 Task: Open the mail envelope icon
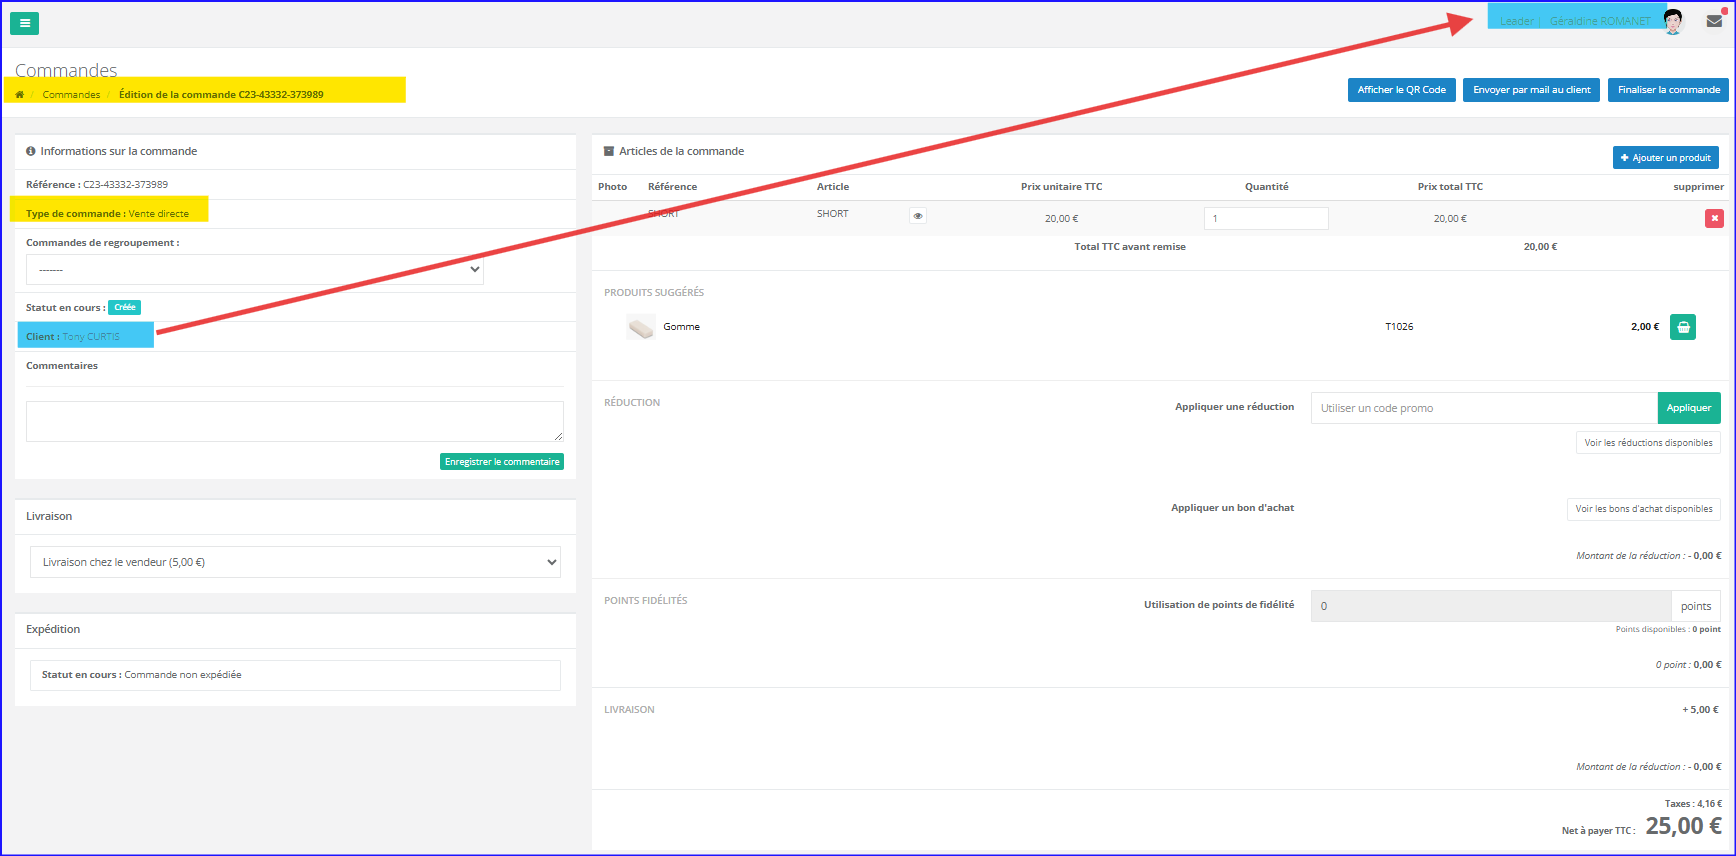[1714, 21]
